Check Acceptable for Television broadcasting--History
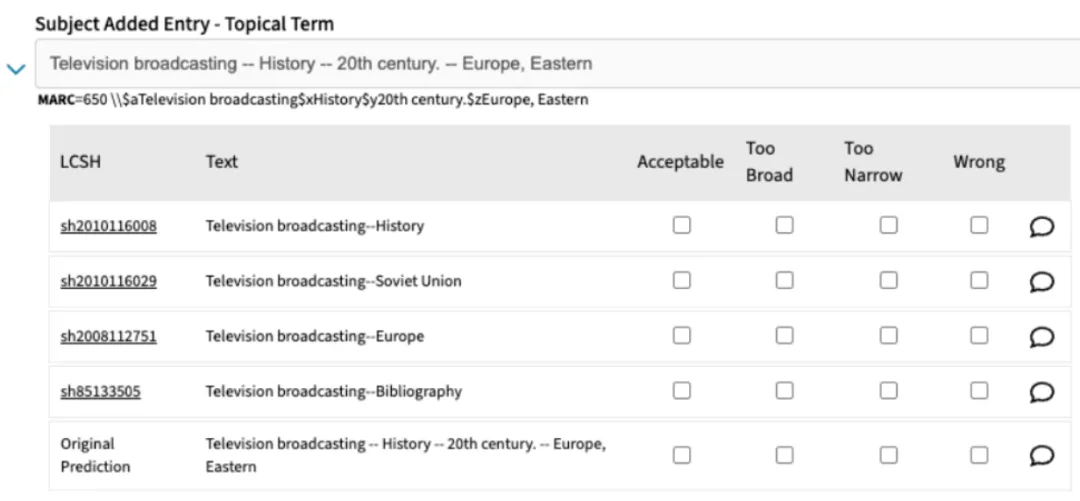Viewport: 1080px width, 501px height. tap(682, 225)
